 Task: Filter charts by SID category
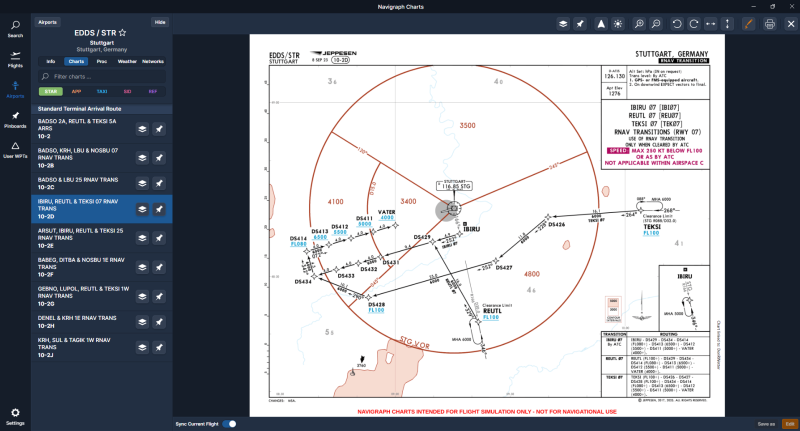(x=128, y=91)
